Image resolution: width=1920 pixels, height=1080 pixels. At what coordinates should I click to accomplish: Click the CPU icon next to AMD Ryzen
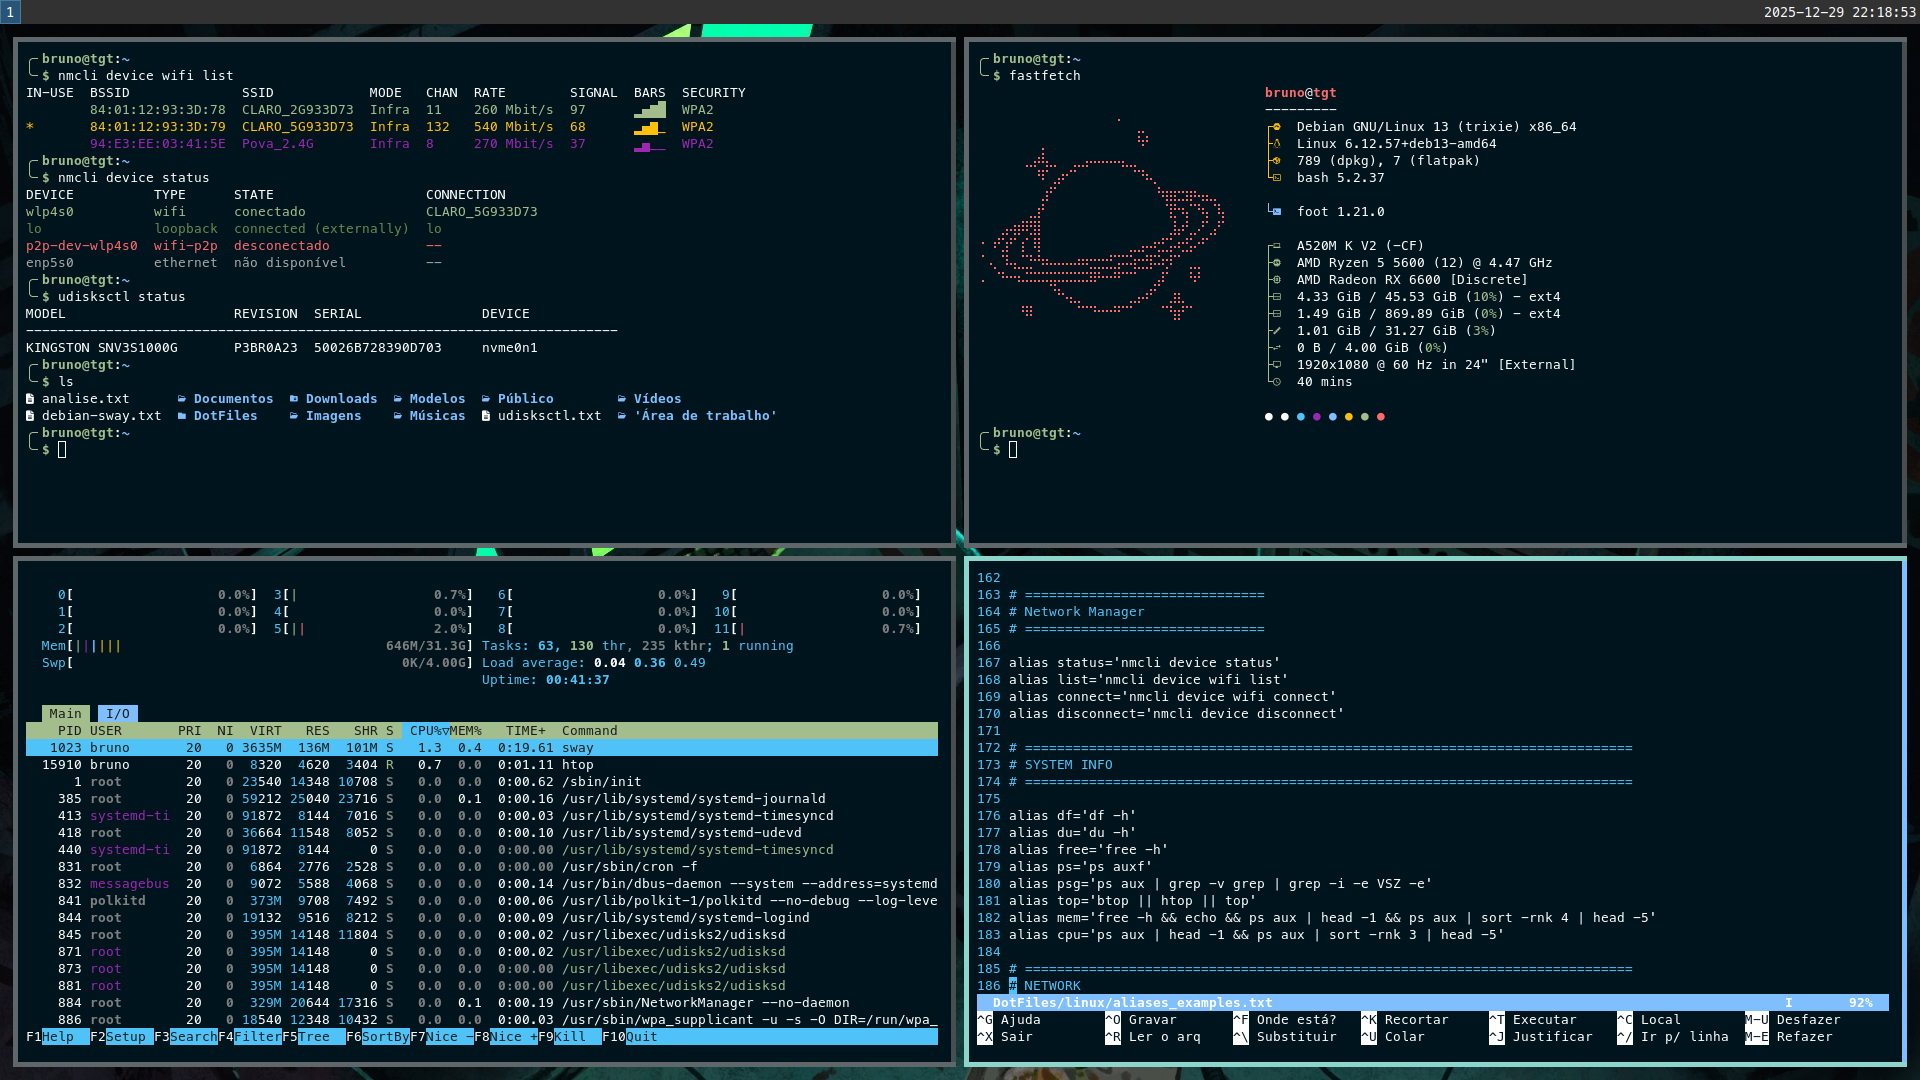click(1275, 263)
